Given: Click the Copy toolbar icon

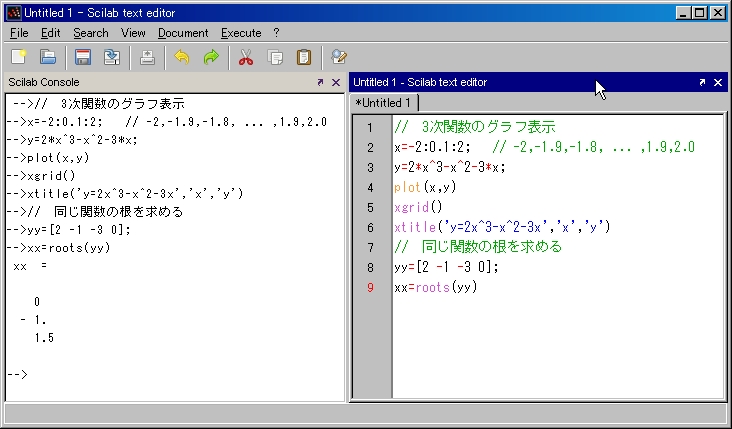Looking at the screenshot, I should 275,57.
